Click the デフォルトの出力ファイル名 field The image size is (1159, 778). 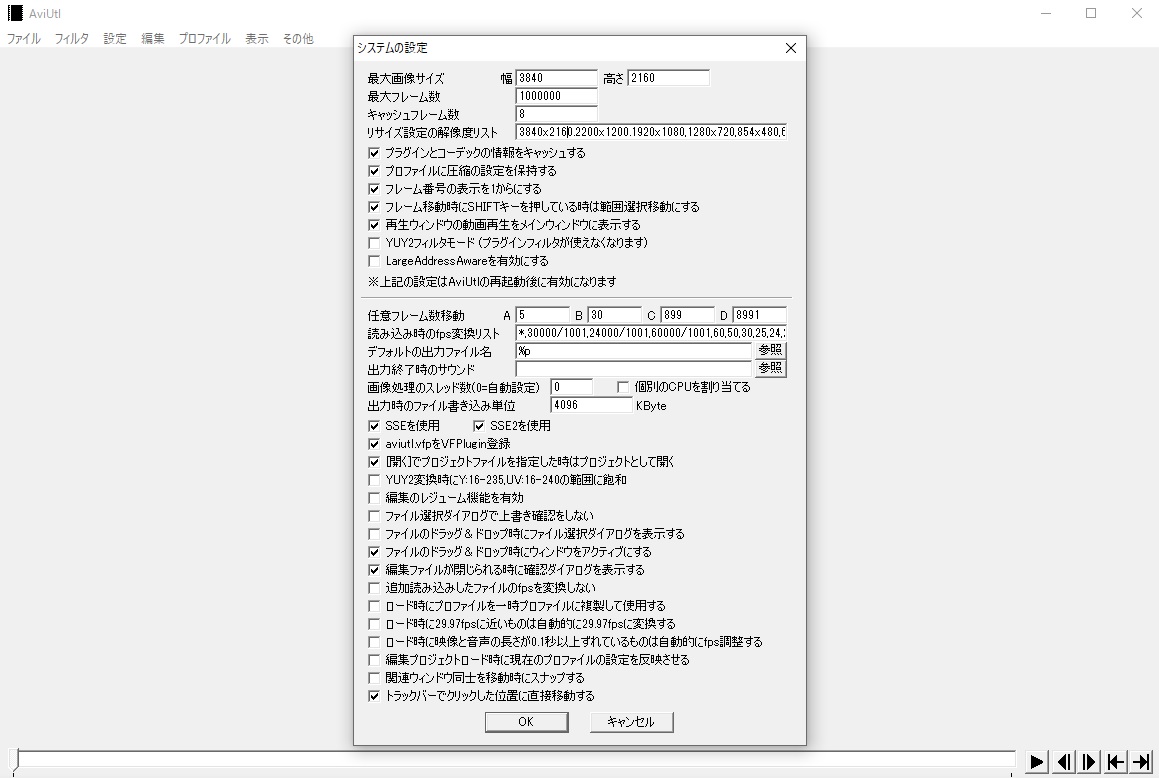[x=633, y=351]
